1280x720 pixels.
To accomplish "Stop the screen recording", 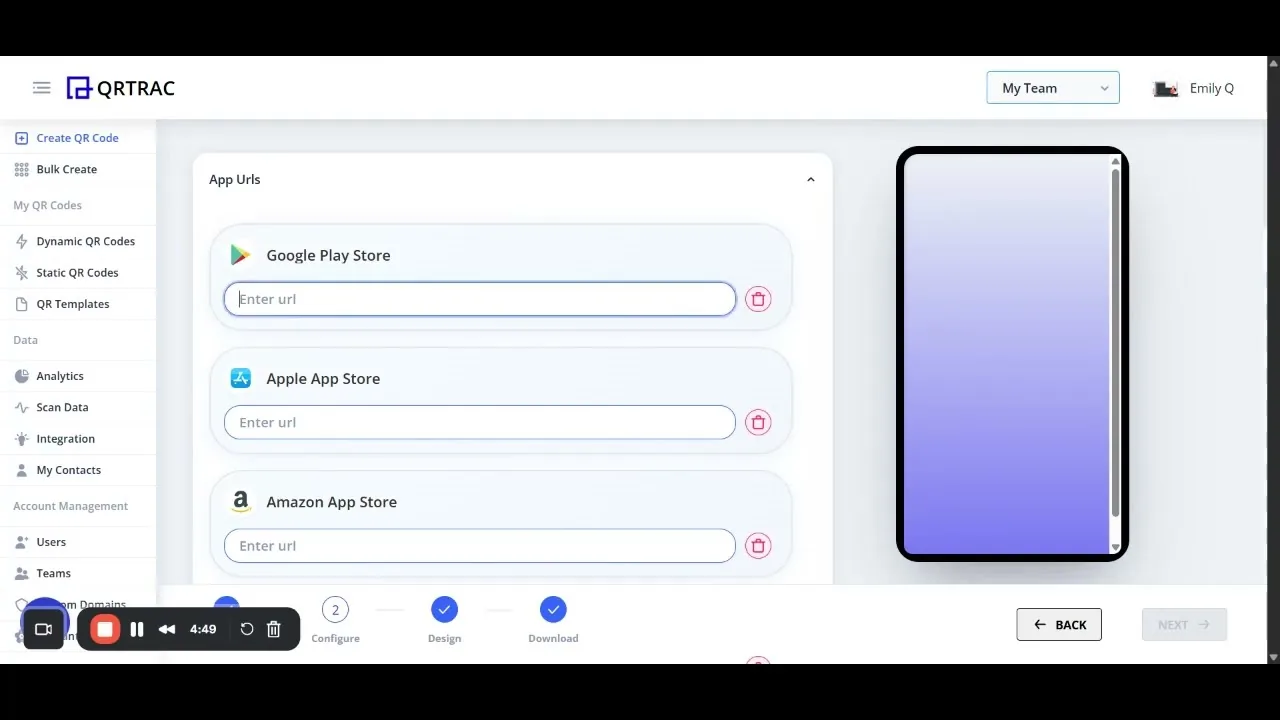I will point(104,629).
